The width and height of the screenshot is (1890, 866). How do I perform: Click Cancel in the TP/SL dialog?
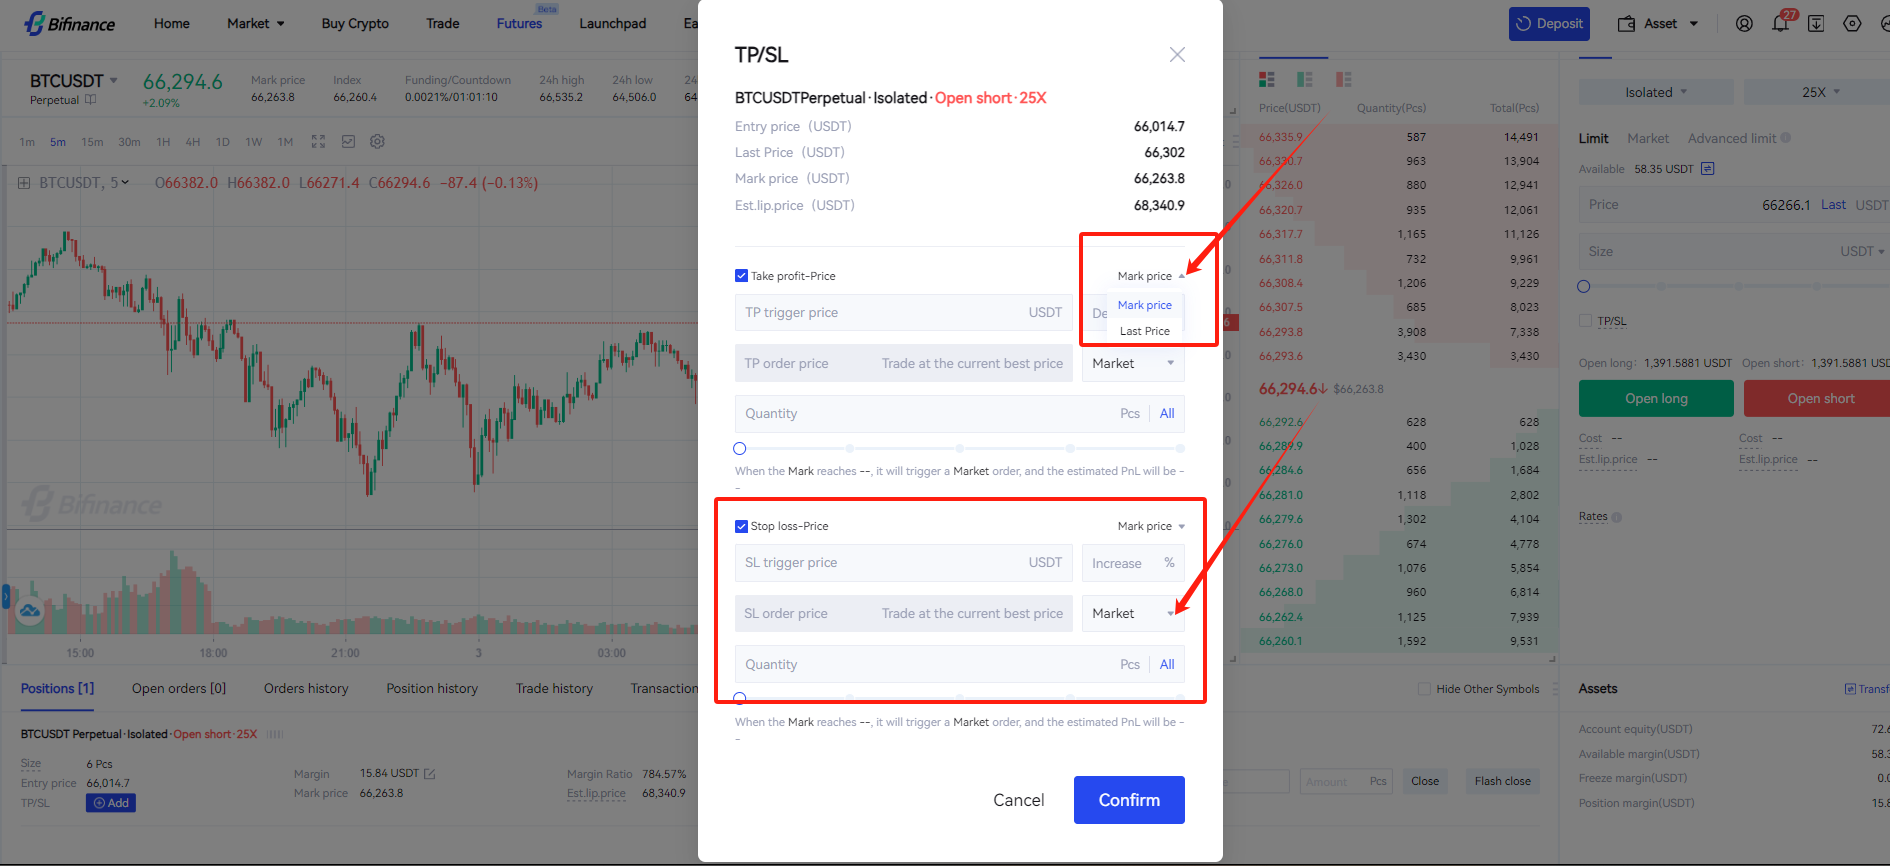(x=1018, y=800)
